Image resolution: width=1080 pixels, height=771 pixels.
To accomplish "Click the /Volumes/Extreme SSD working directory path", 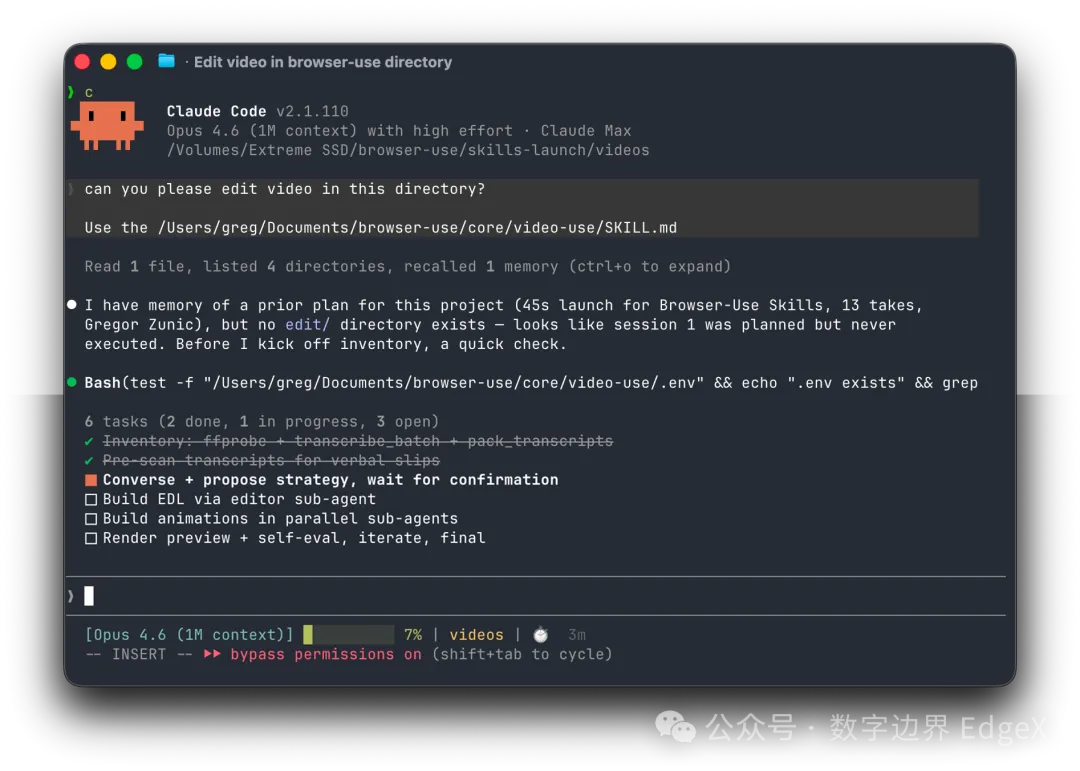I will (x=408, y=150).
